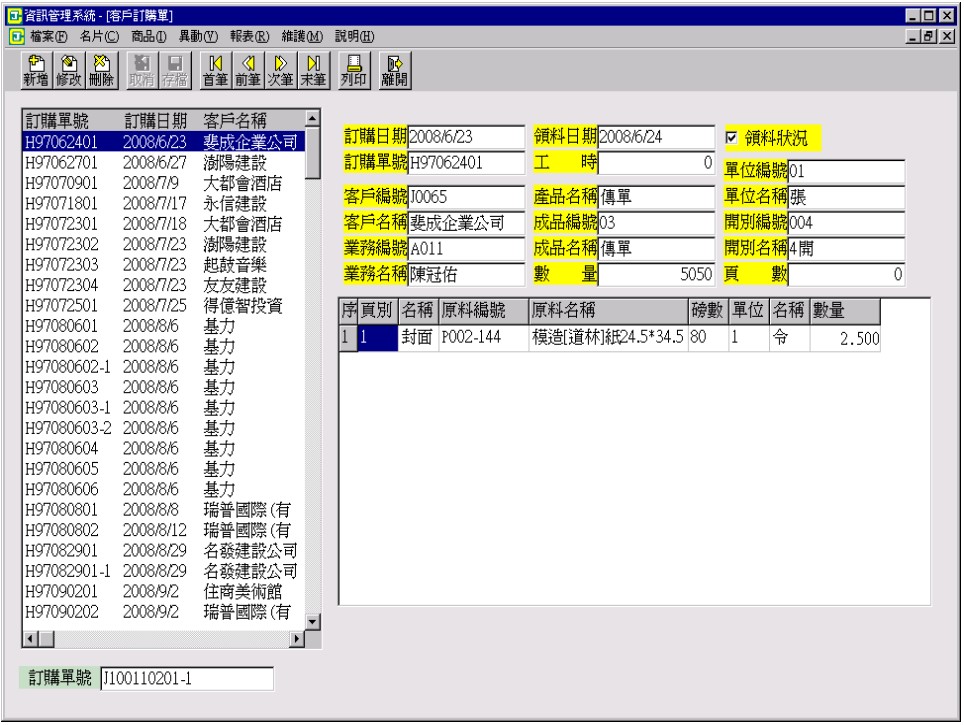The width and height of the screenshot is (964, 725).
Task: Restore the inner 客戶訂購單 document window
Action: coord(929,36)
